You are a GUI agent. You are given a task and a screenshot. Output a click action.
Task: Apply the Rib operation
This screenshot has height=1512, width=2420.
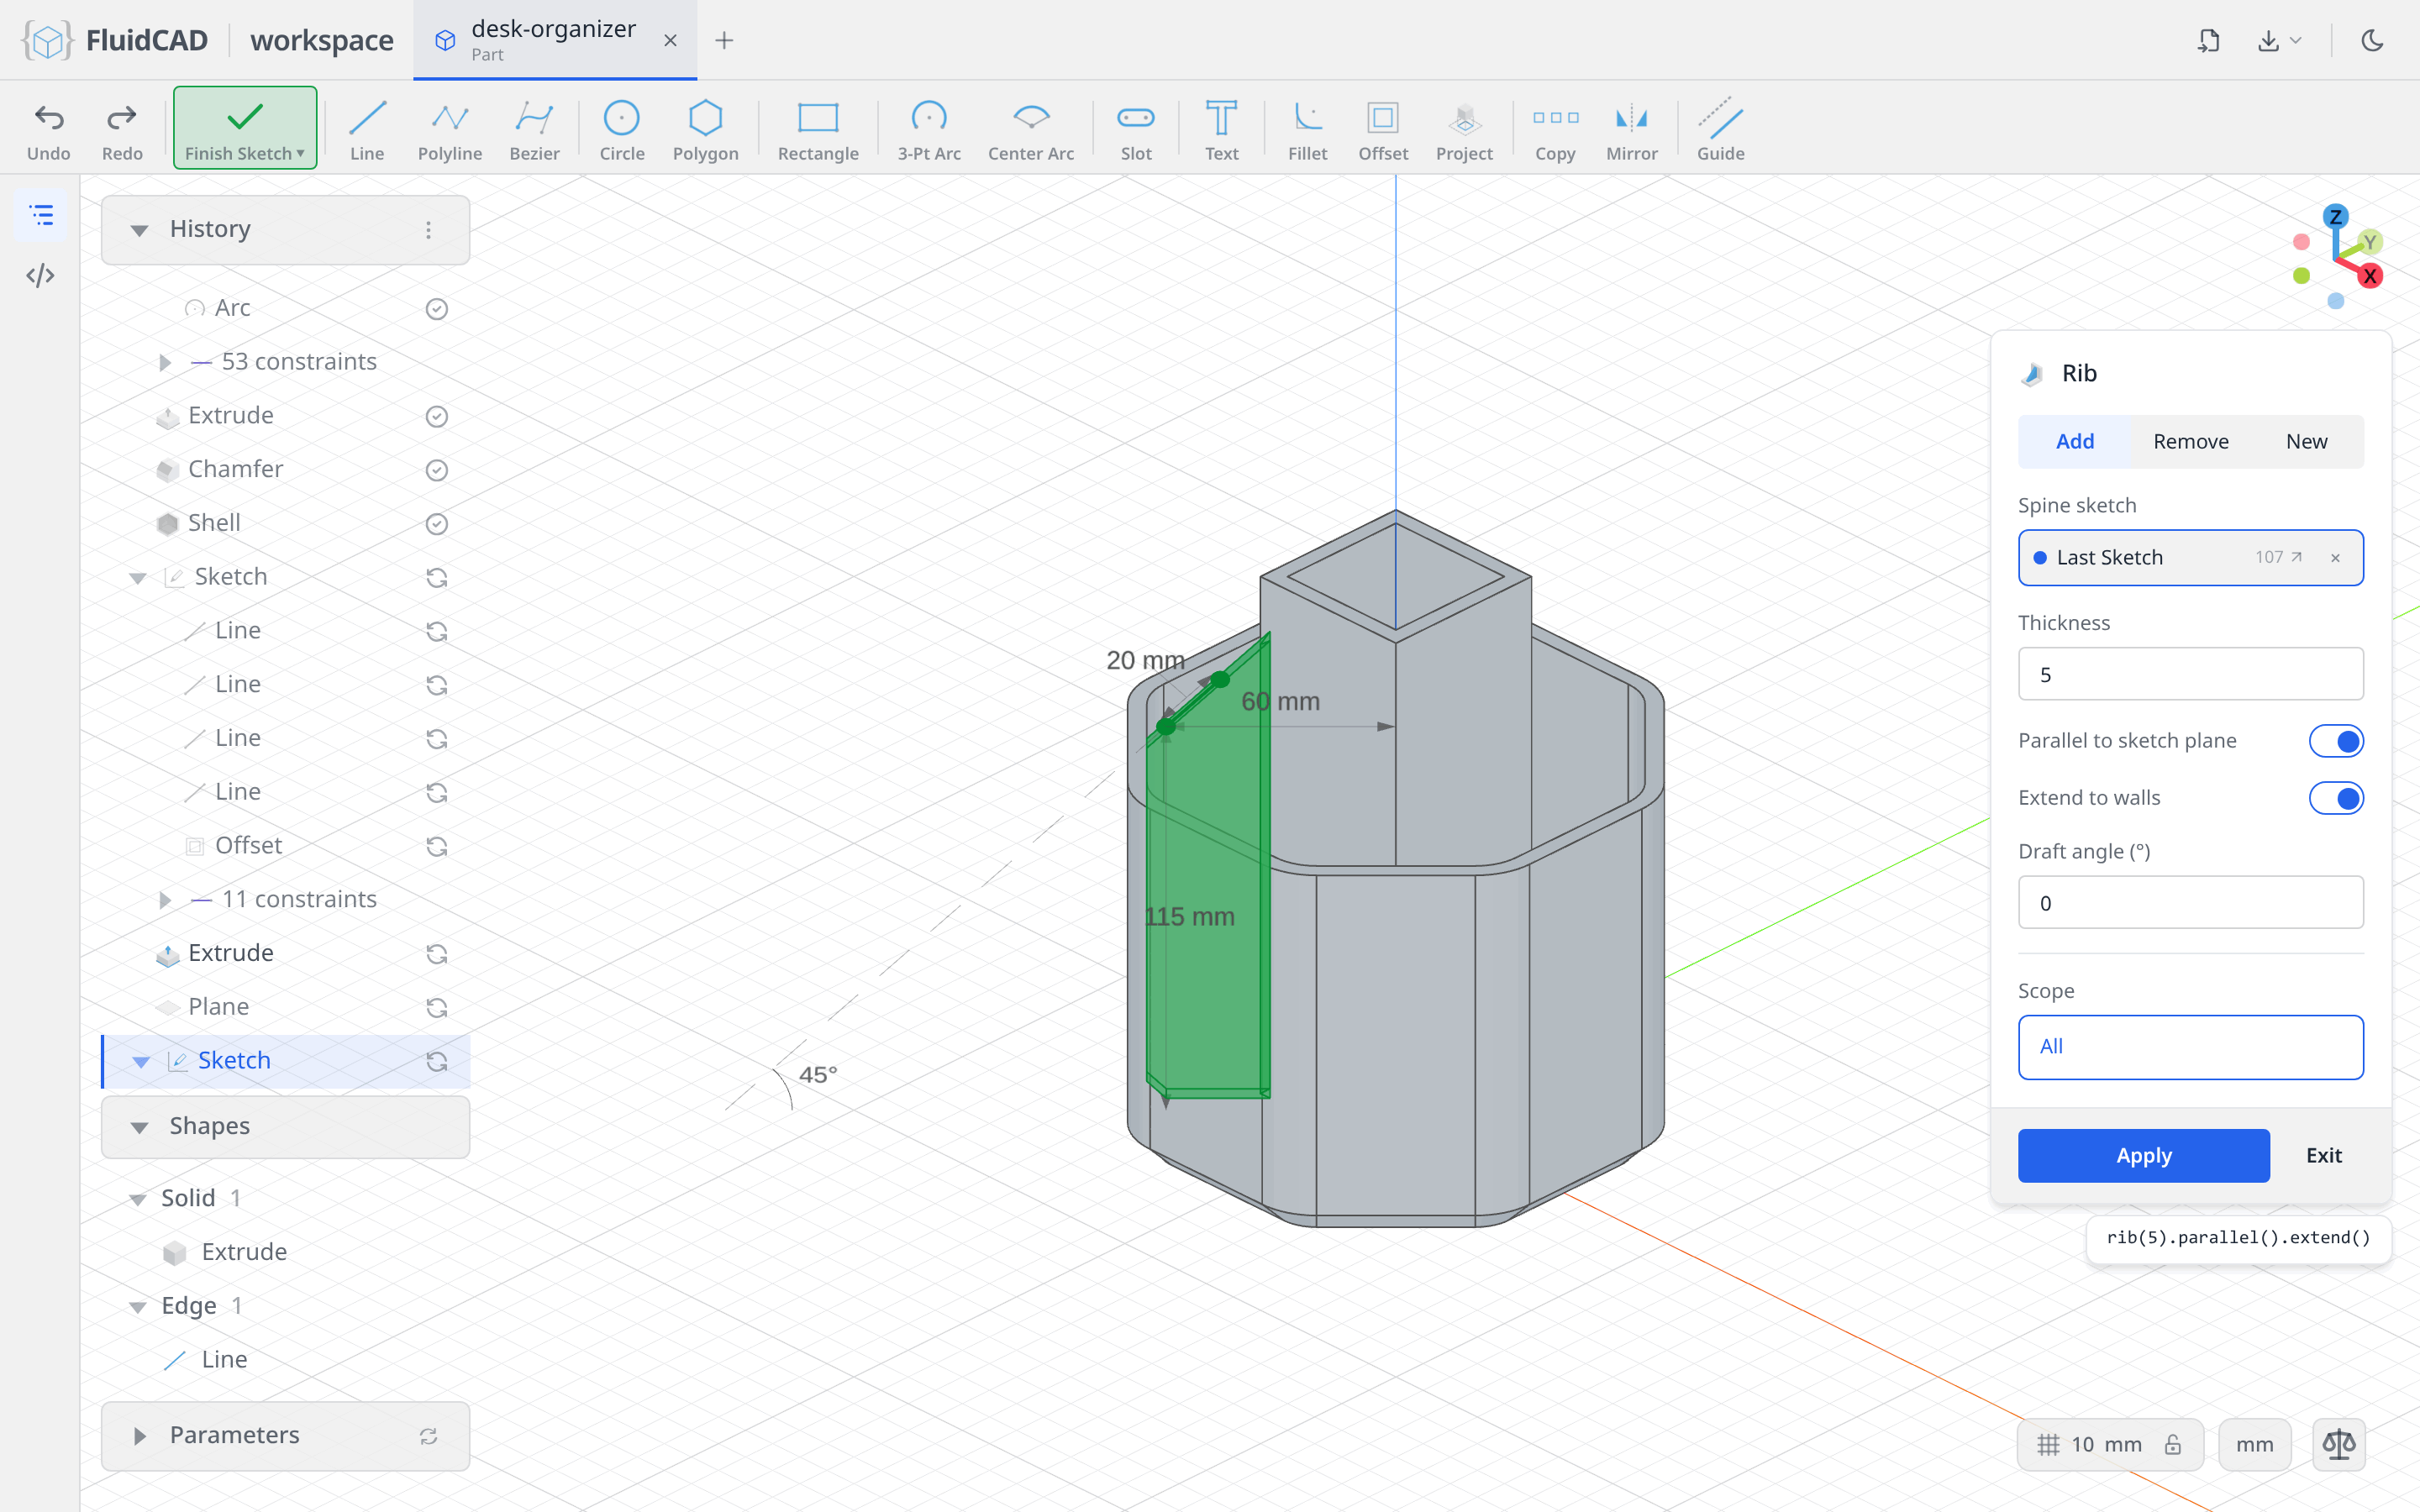point(2143,1155)
